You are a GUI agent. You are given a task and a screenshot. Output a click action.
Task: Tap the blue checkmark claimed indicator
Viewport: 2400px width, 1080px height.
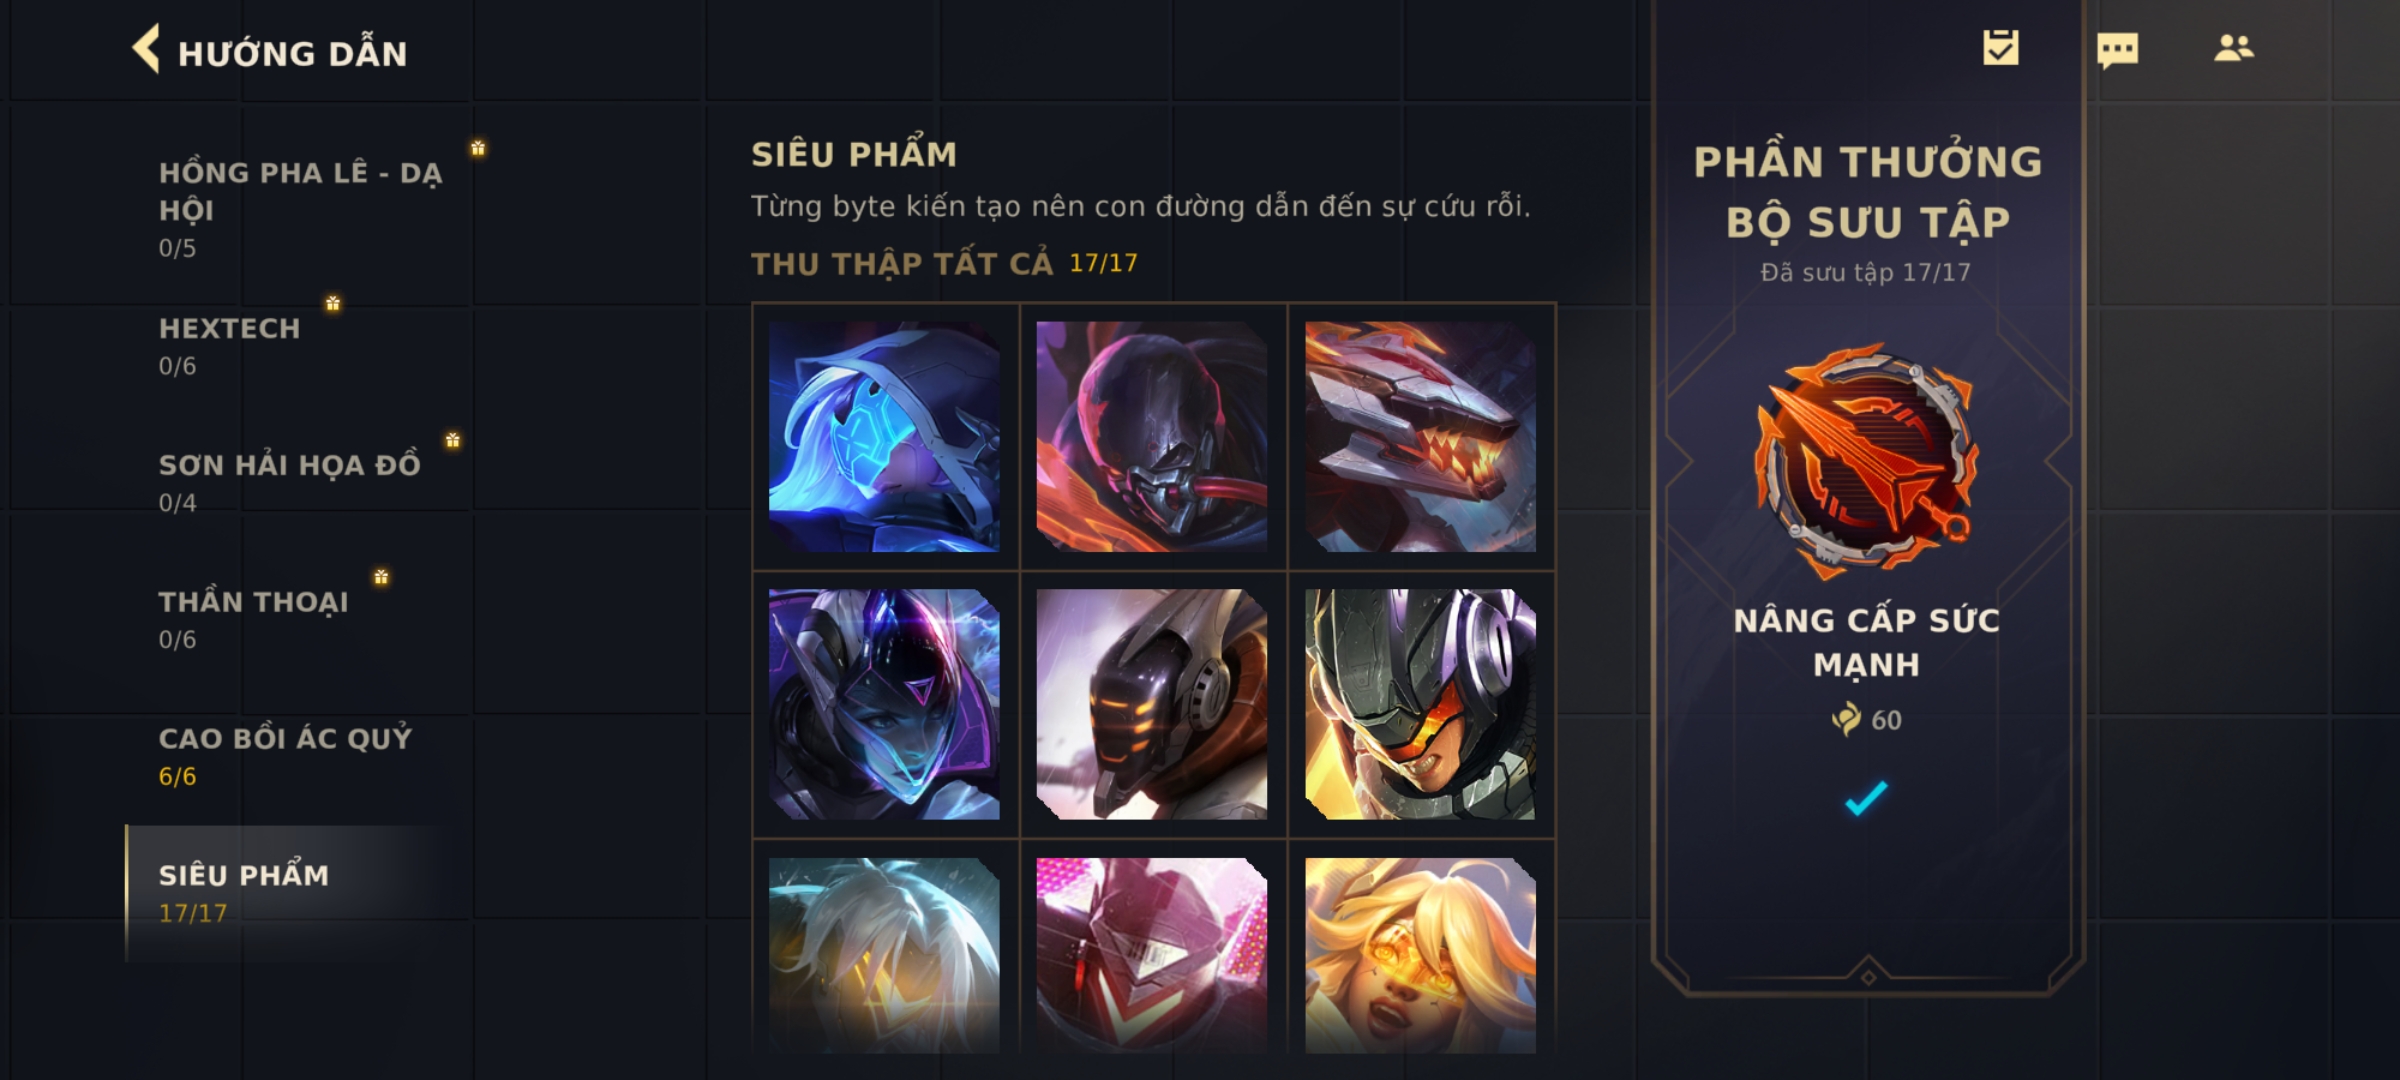pos(1866,798)
